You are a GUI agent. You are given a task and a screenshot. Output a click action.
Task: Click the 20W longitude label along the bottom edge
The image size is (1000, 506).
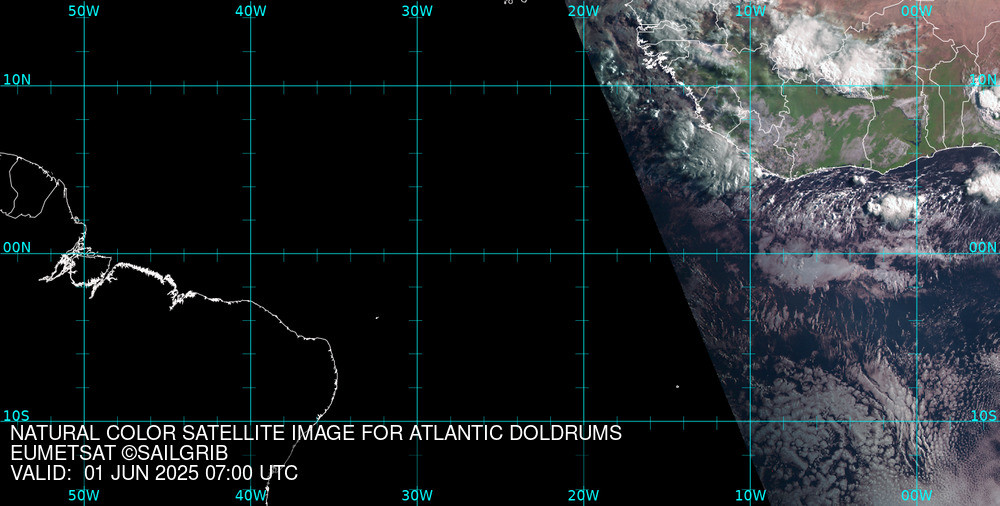click(x=584, y=495)
